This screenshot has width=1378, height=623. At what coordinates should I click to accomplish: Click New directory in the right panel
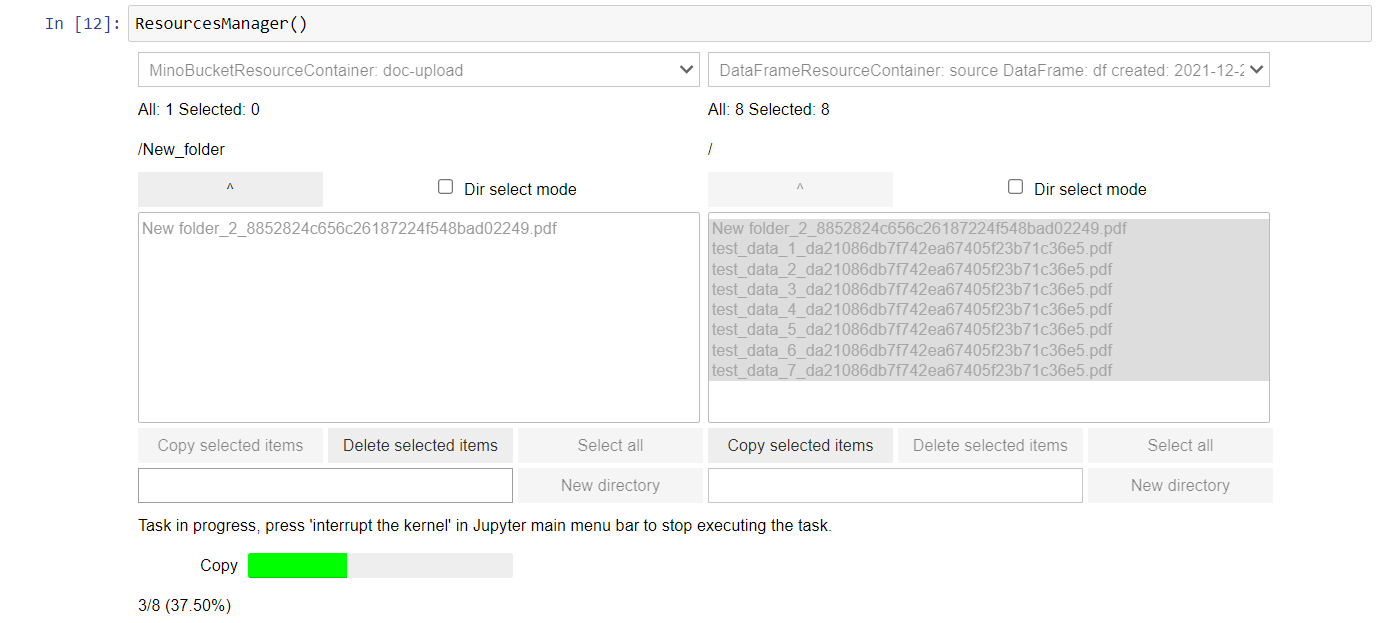coord(1180,485)
